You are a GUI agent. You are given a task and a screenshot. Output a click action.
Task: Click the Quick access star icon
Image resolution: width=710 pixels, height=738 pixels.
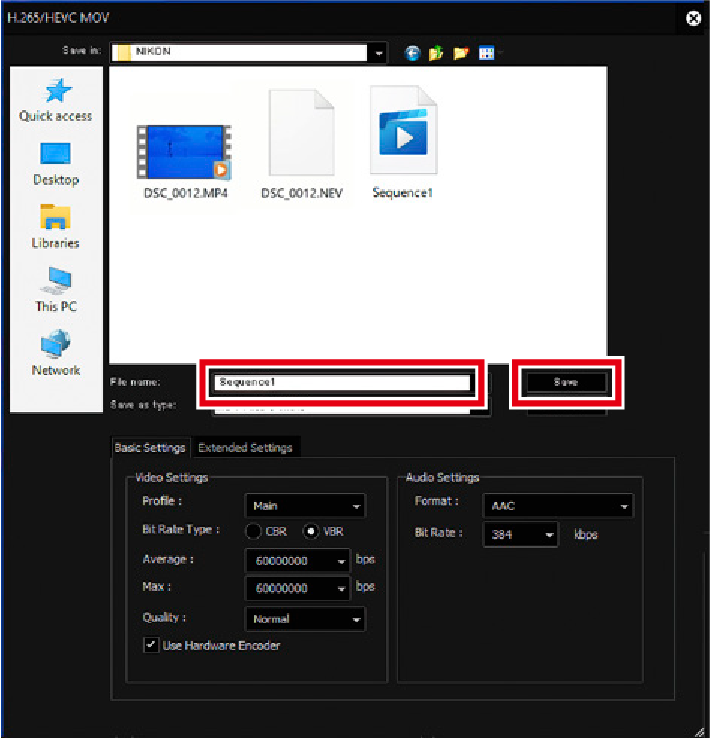55,92
